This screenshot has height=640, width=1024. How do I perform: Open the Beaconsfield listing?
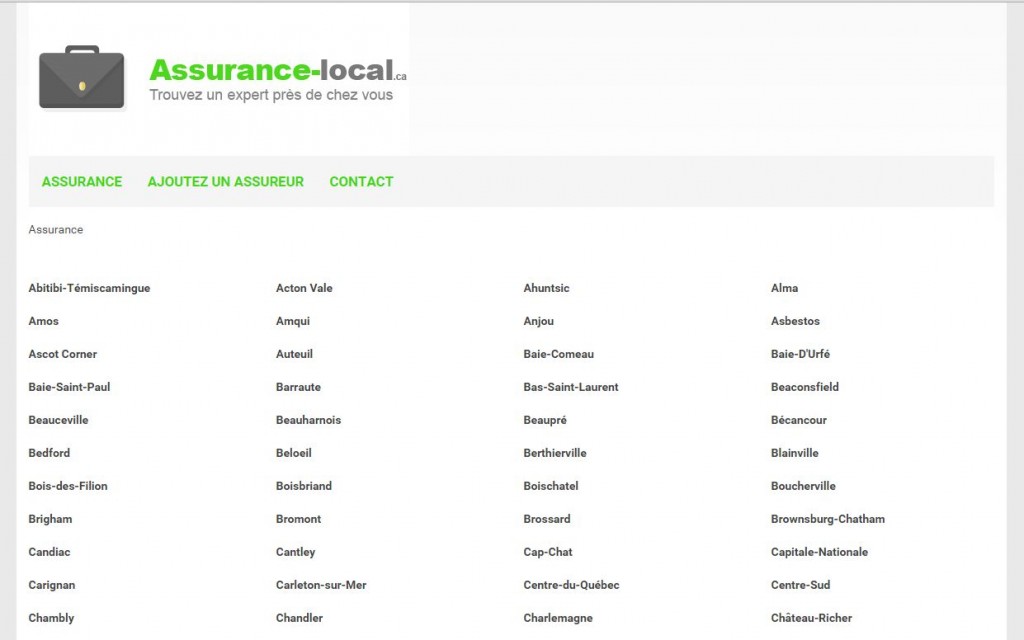(804, 387)
